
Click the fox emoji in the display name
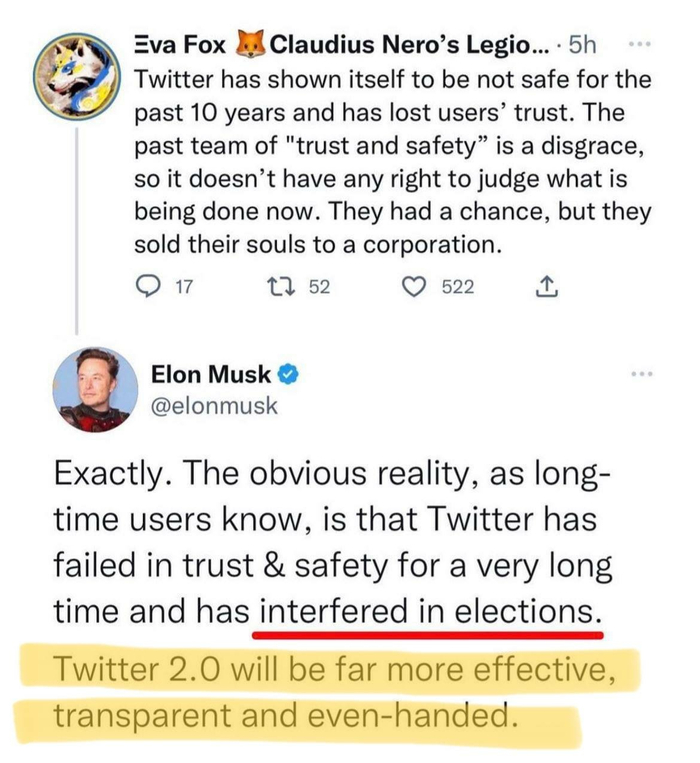pyautogui.click(x=250, y=45)
